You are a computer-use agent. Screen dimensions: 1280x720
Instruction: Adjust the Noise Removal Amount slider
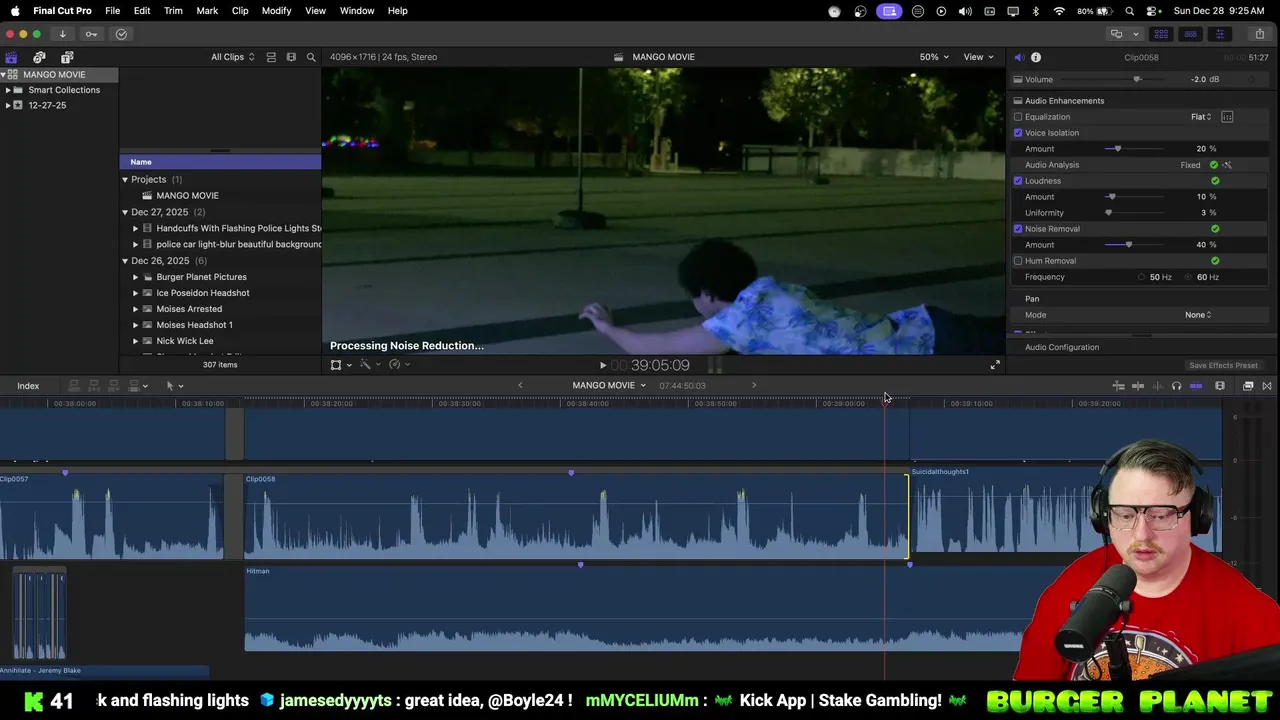click(1129, 245)
